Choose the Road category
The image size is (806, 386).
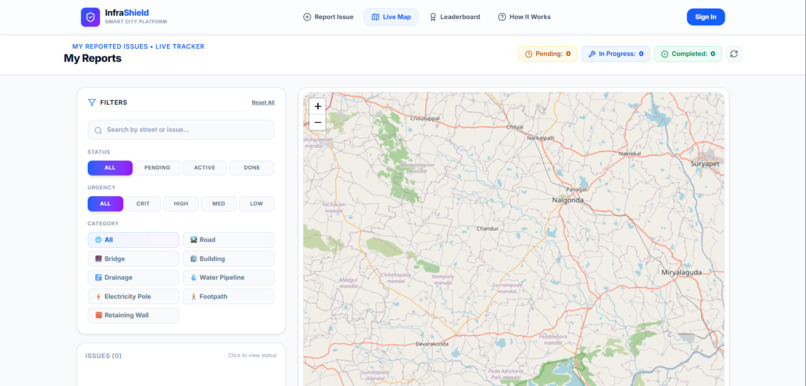(x=229, y=240)
